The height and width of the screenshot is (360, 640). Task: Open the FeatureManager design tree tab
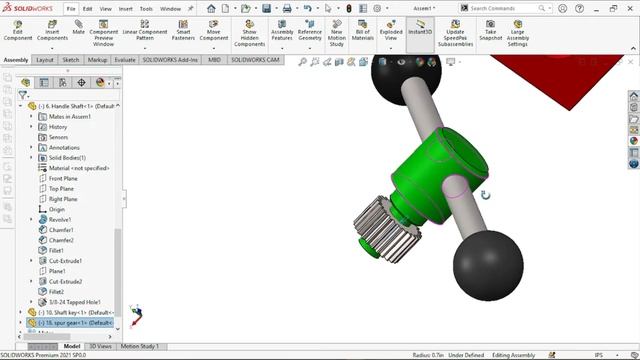pos(26,82)
